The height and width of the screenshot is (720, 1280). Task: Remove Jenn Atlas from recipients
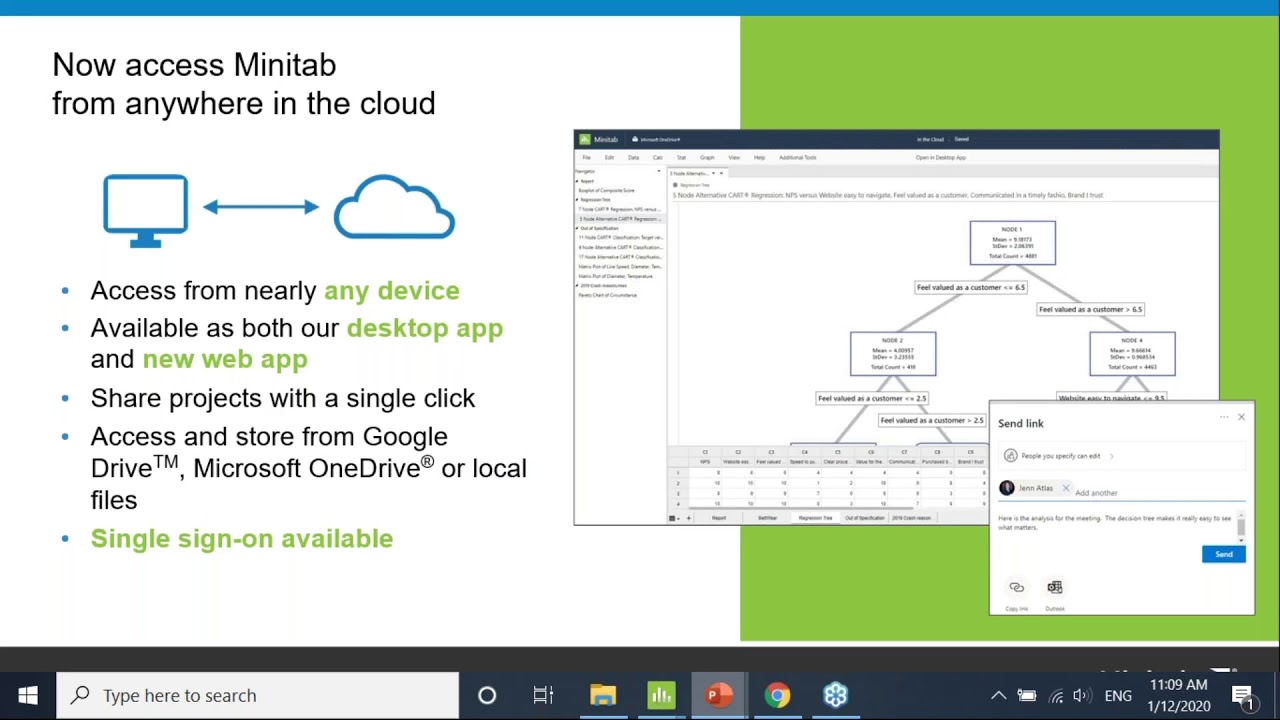tap(1066, 488)
